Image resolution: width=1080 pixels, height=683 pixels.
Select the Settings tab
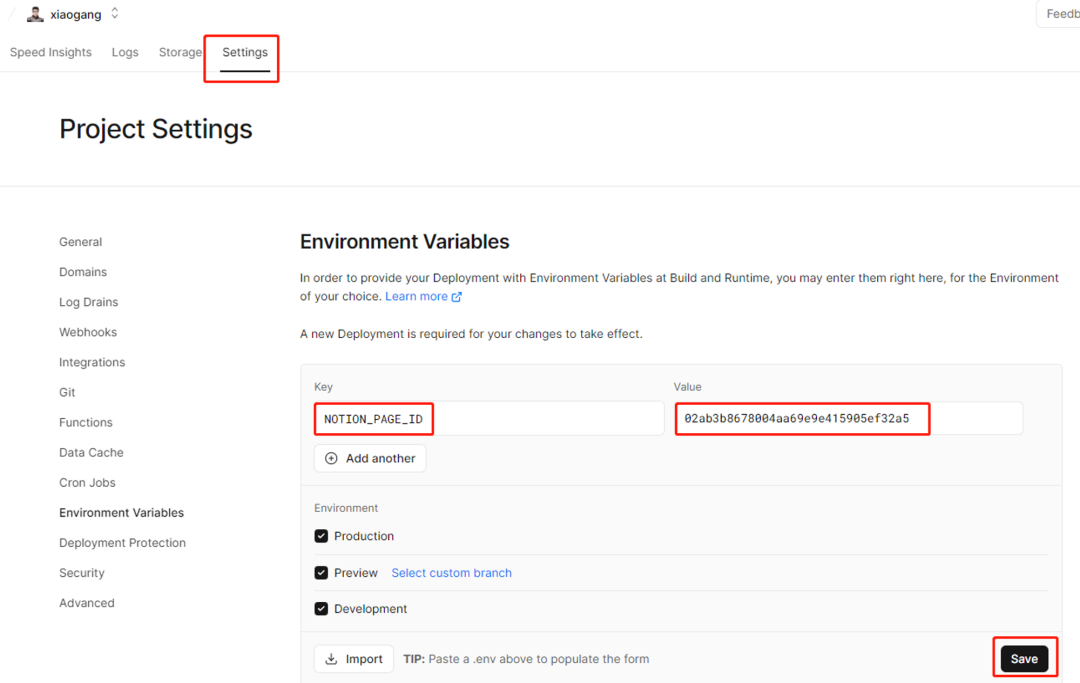point(245,52)
